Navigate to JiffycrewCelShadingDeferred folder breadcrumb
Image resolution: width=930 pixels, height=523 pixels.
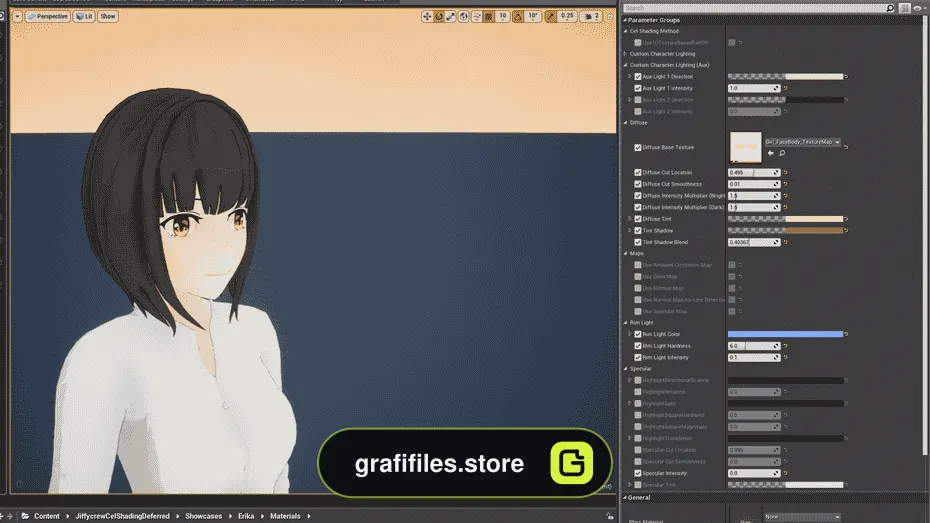coord(122,516)
